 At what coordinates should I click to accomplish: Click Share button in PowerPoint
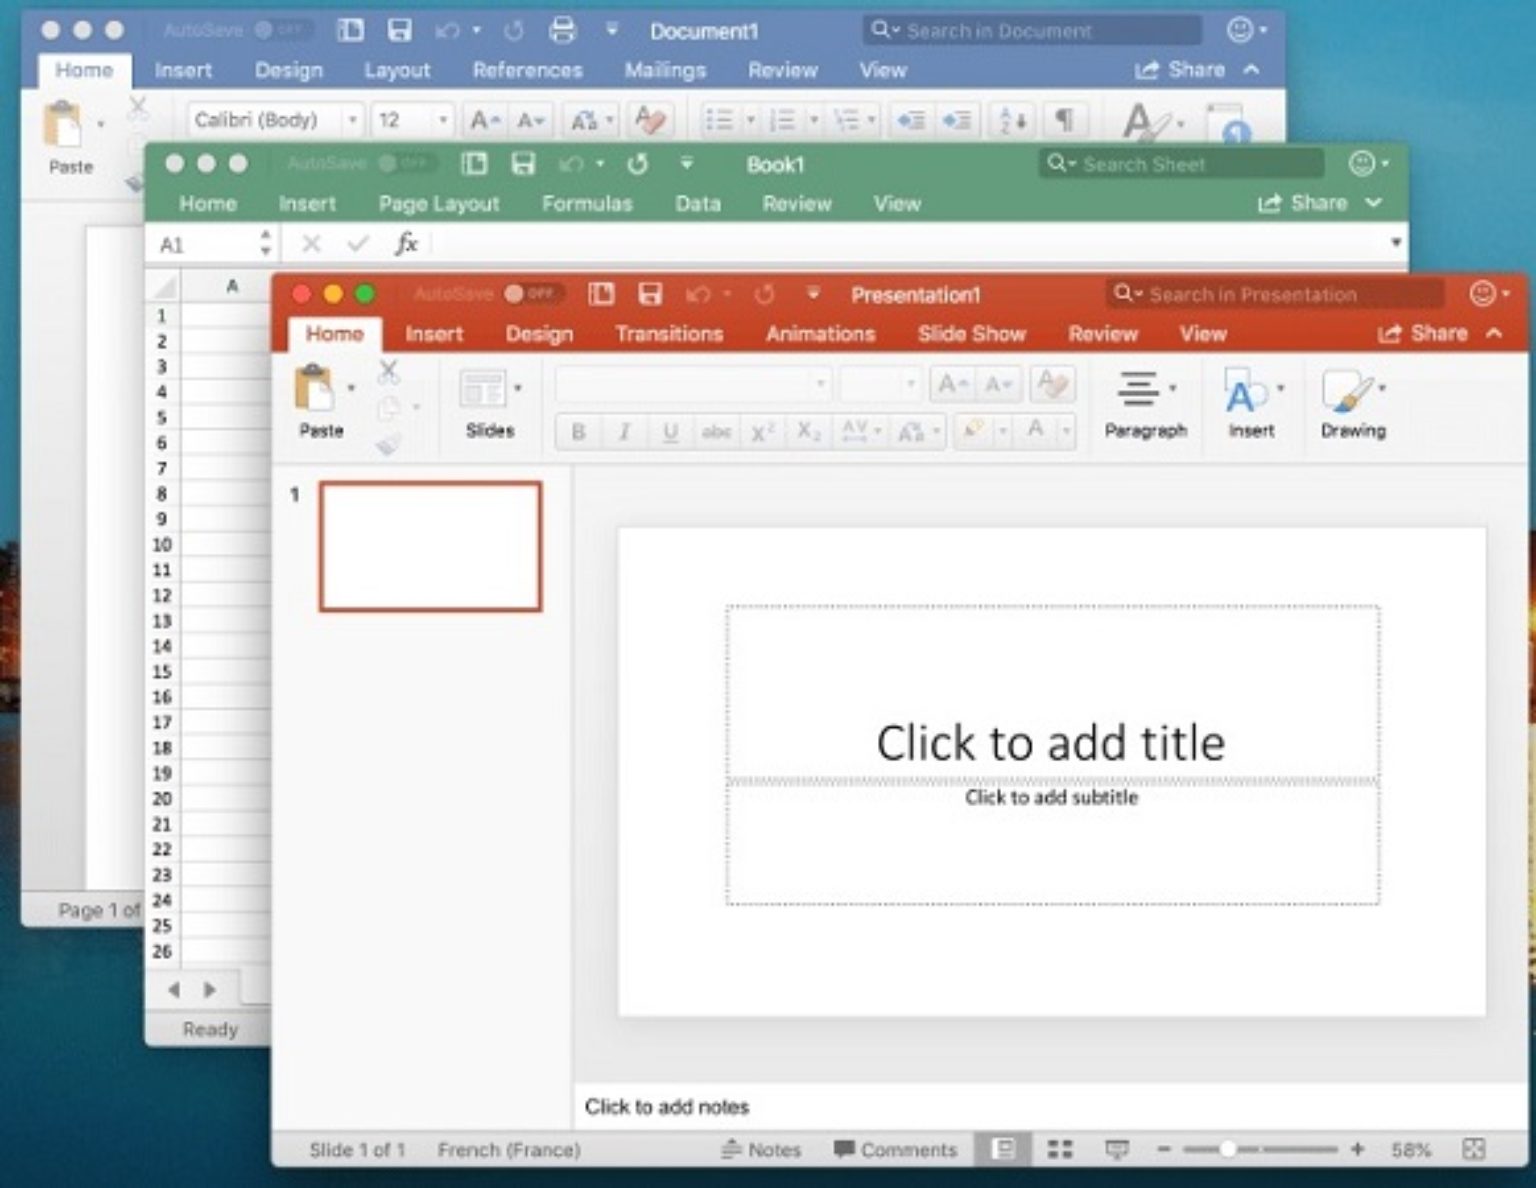pos(1423,333)
